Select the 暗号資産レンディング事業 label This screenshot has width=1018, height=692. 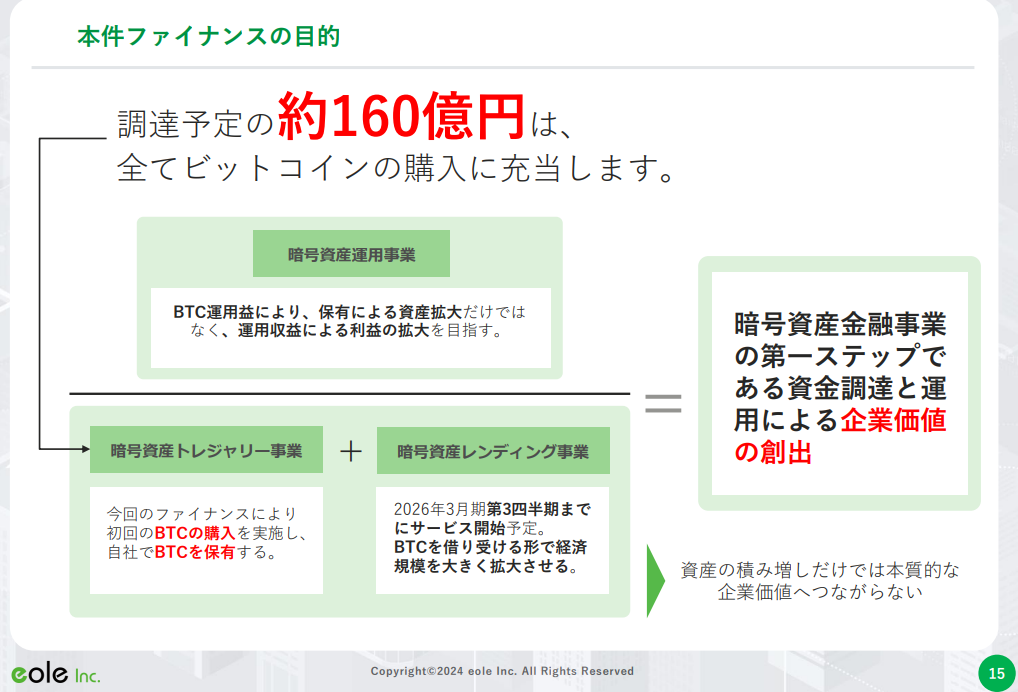click(x=492, y=451)
